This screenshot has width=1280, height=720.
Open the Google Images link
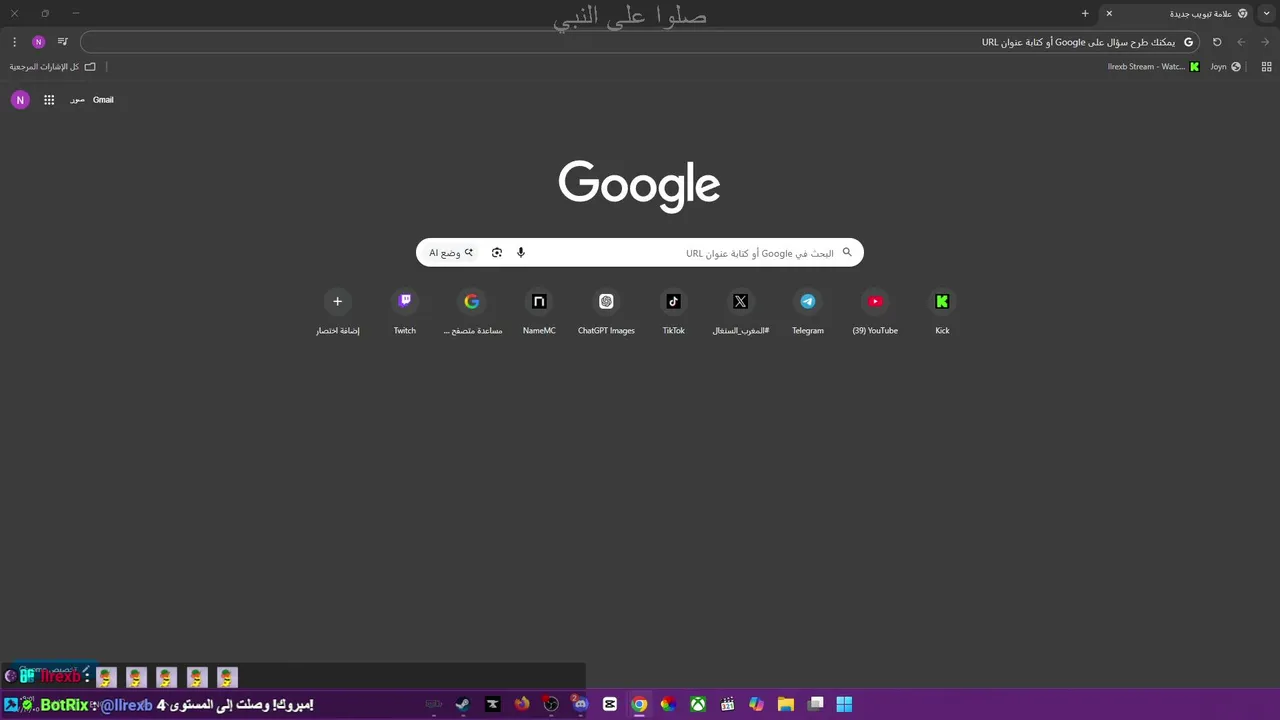[77, 100]
